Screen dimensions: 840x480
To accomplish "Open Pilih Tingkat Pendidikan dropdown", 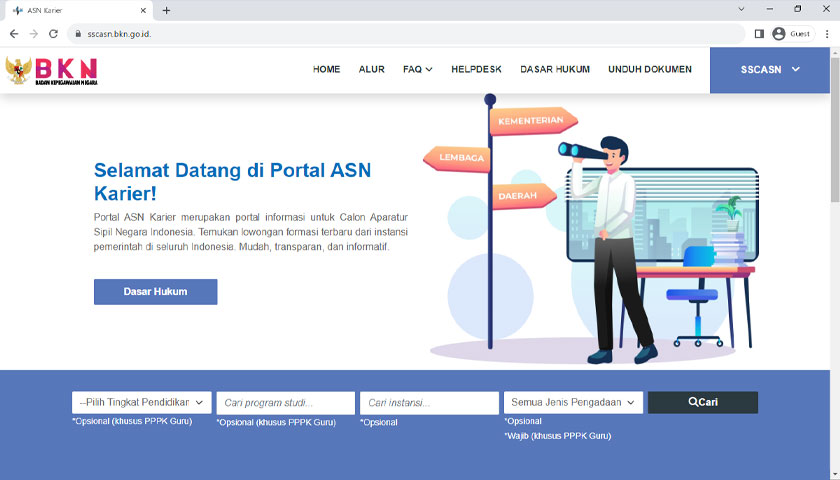I will pyautogui.click(x=141, y=402).
